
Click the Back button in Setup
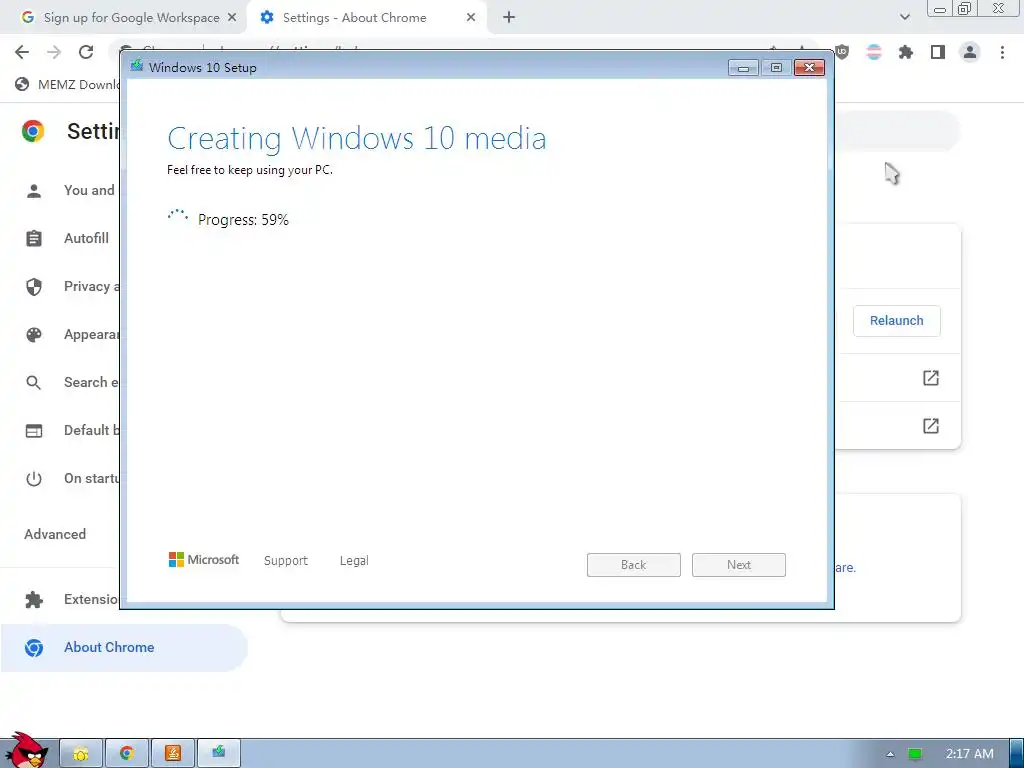pos(633,565)
